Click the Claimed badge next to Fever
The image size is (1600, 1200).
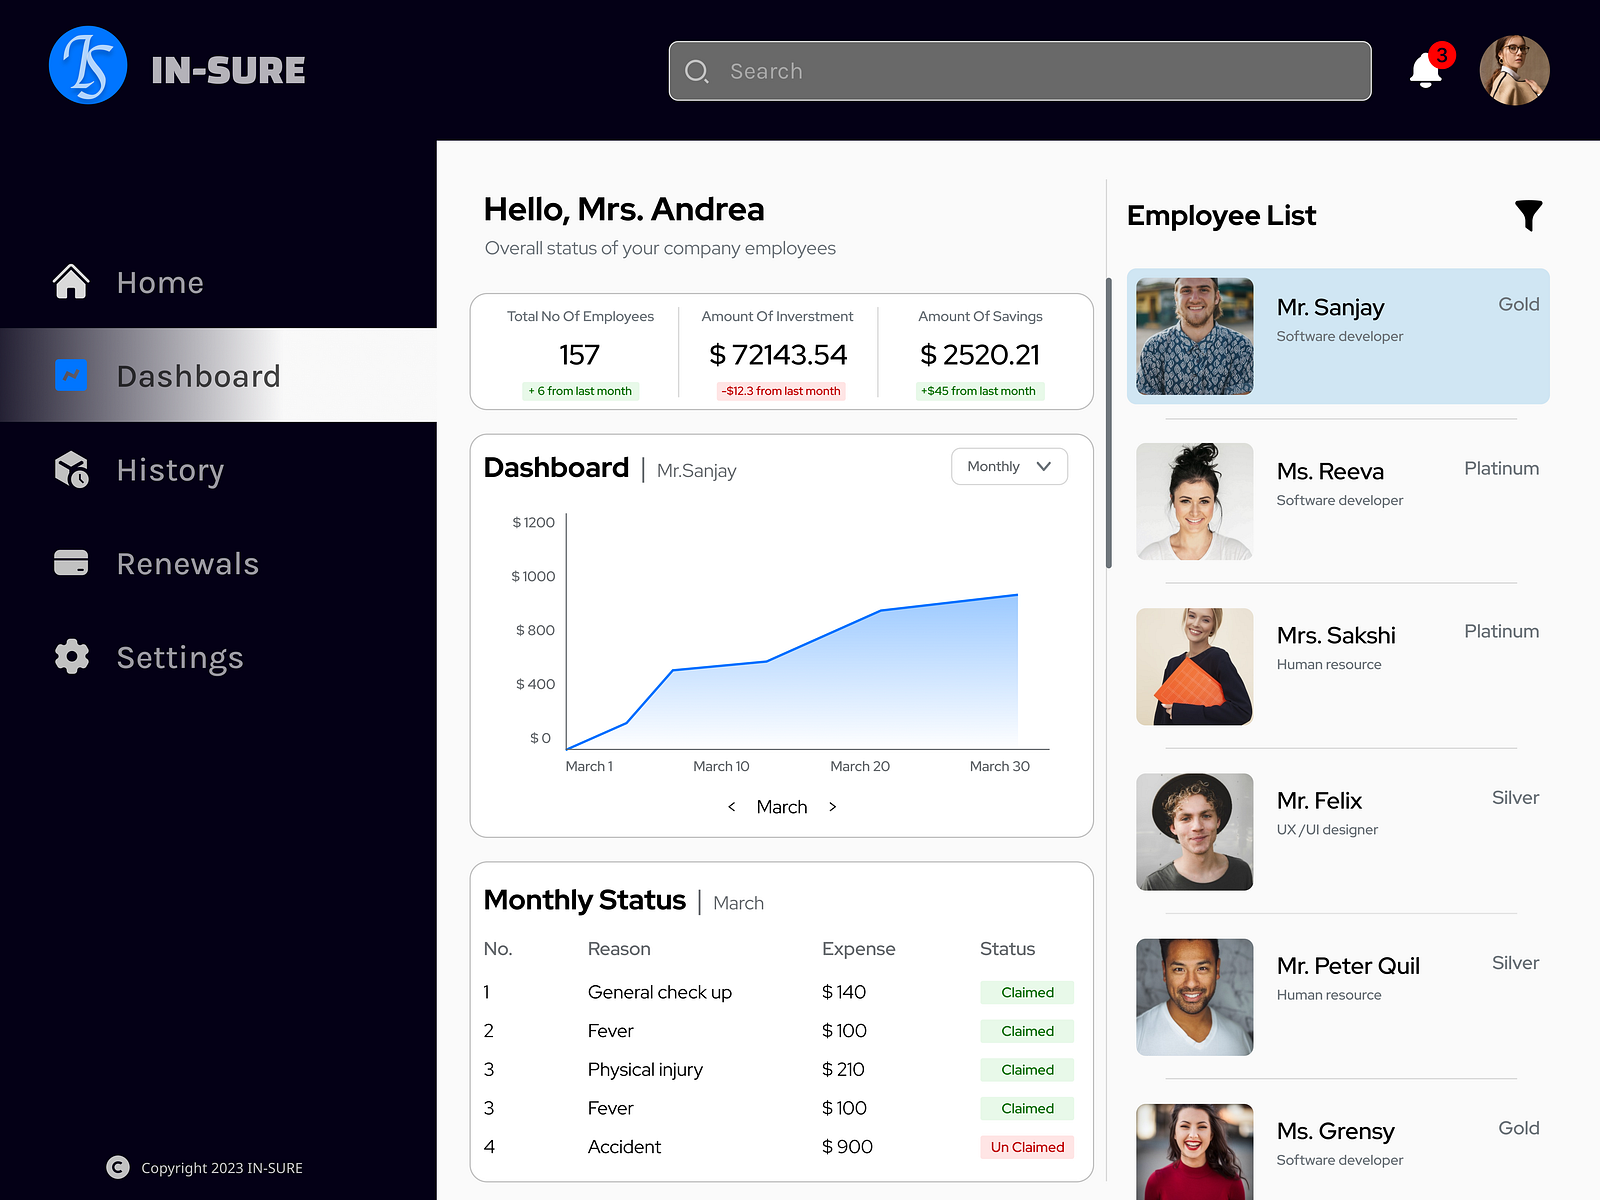(1027, 1031)
